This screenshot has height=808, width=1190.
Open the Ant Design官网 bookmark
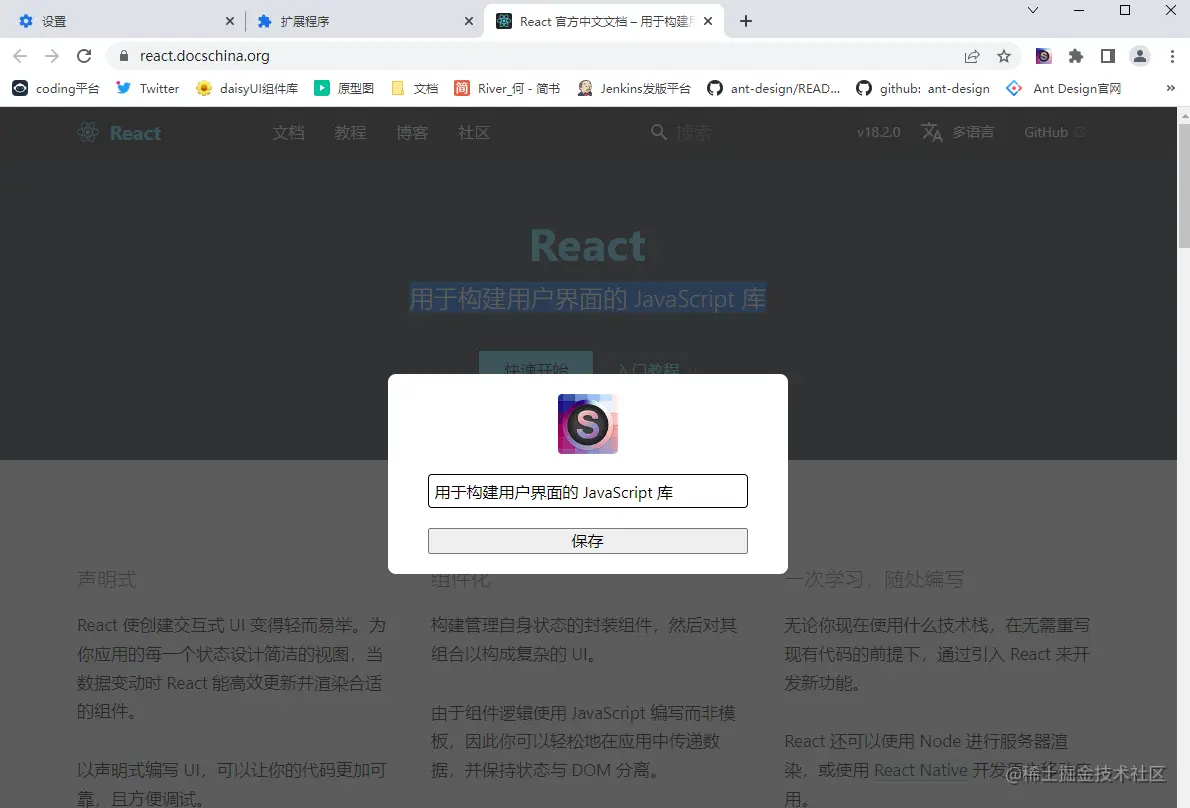1063,88
